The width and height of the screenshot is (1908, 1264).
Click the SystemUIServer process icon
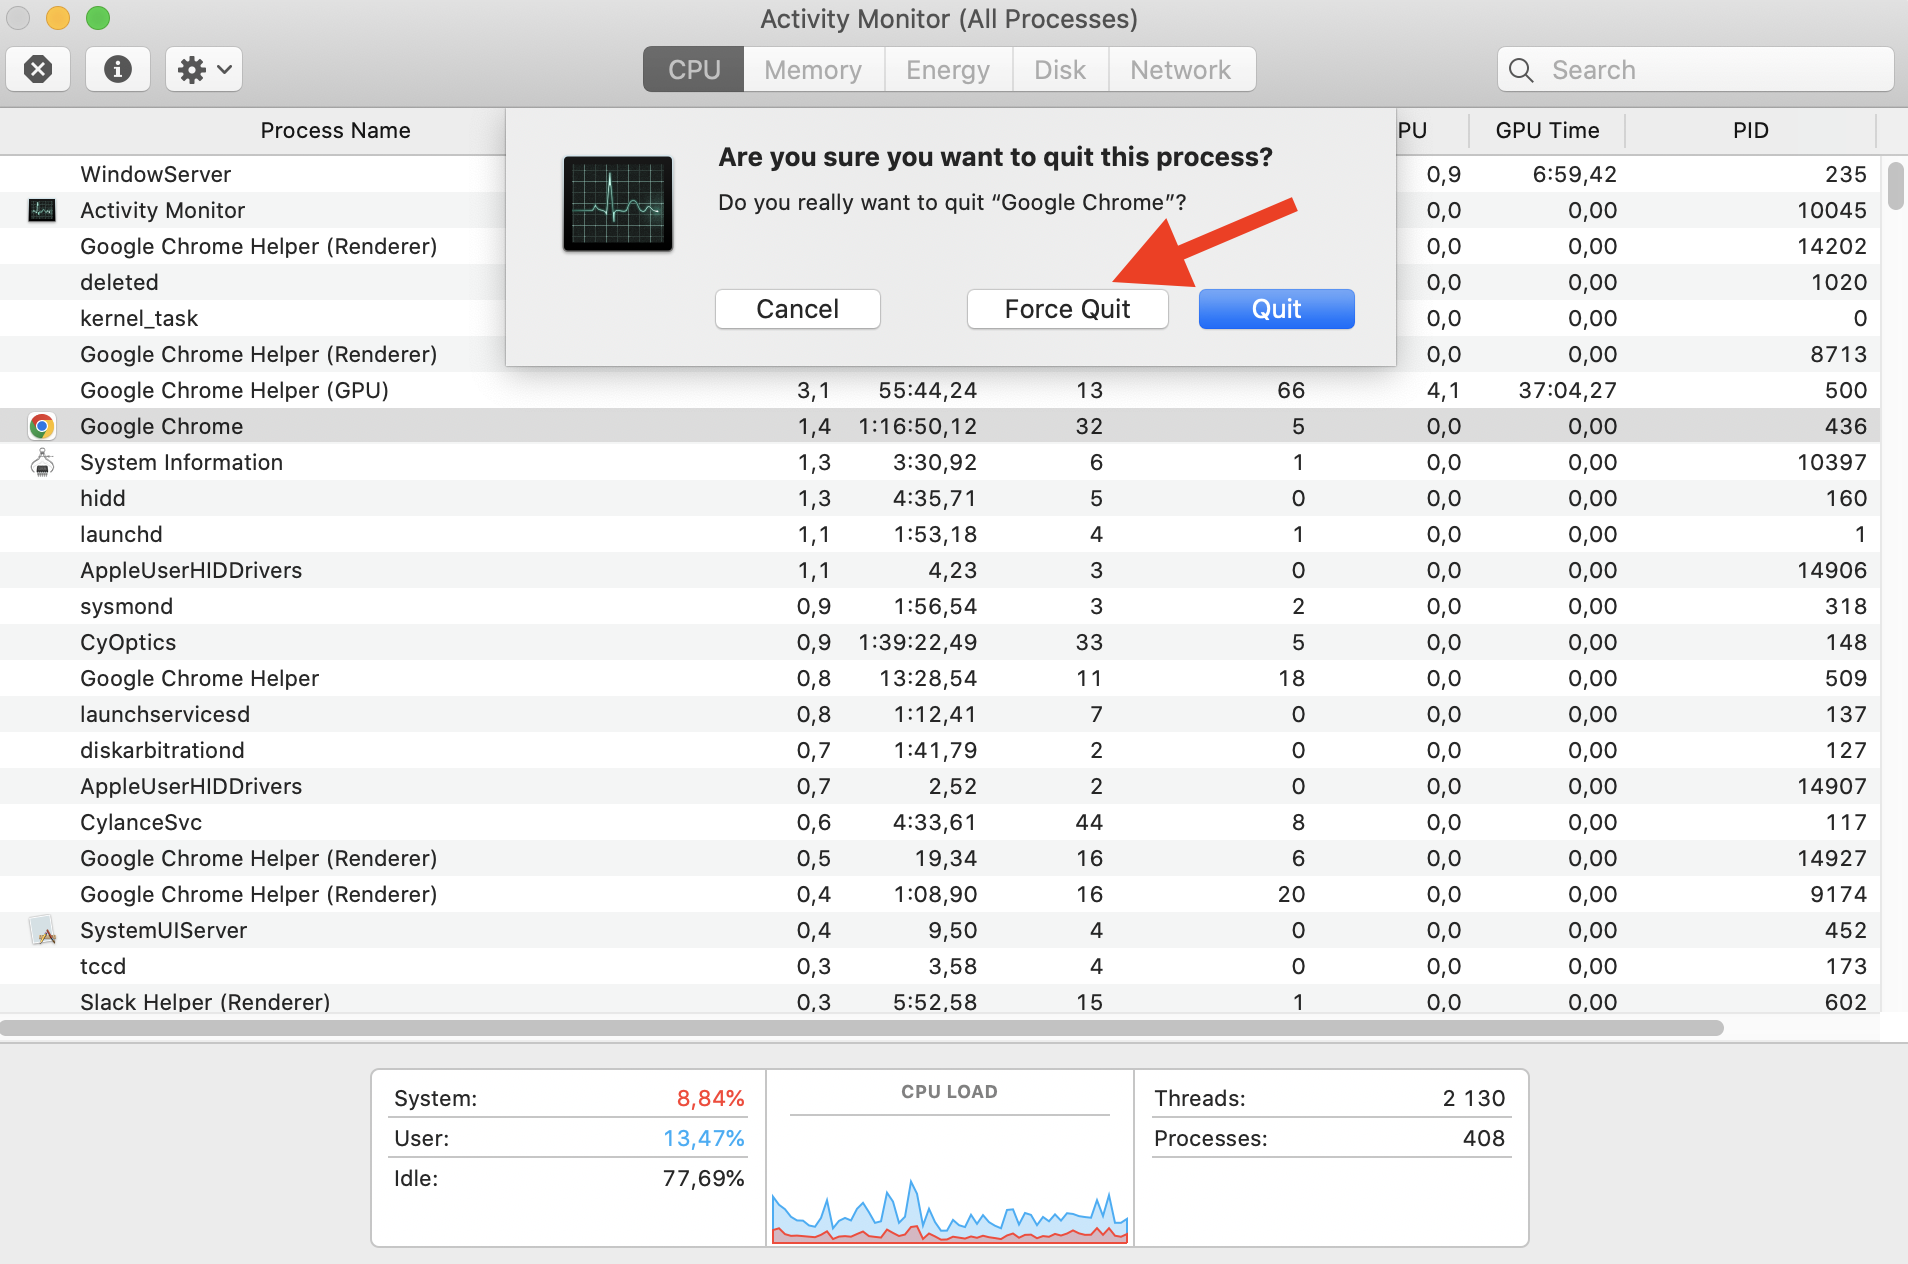41,929
